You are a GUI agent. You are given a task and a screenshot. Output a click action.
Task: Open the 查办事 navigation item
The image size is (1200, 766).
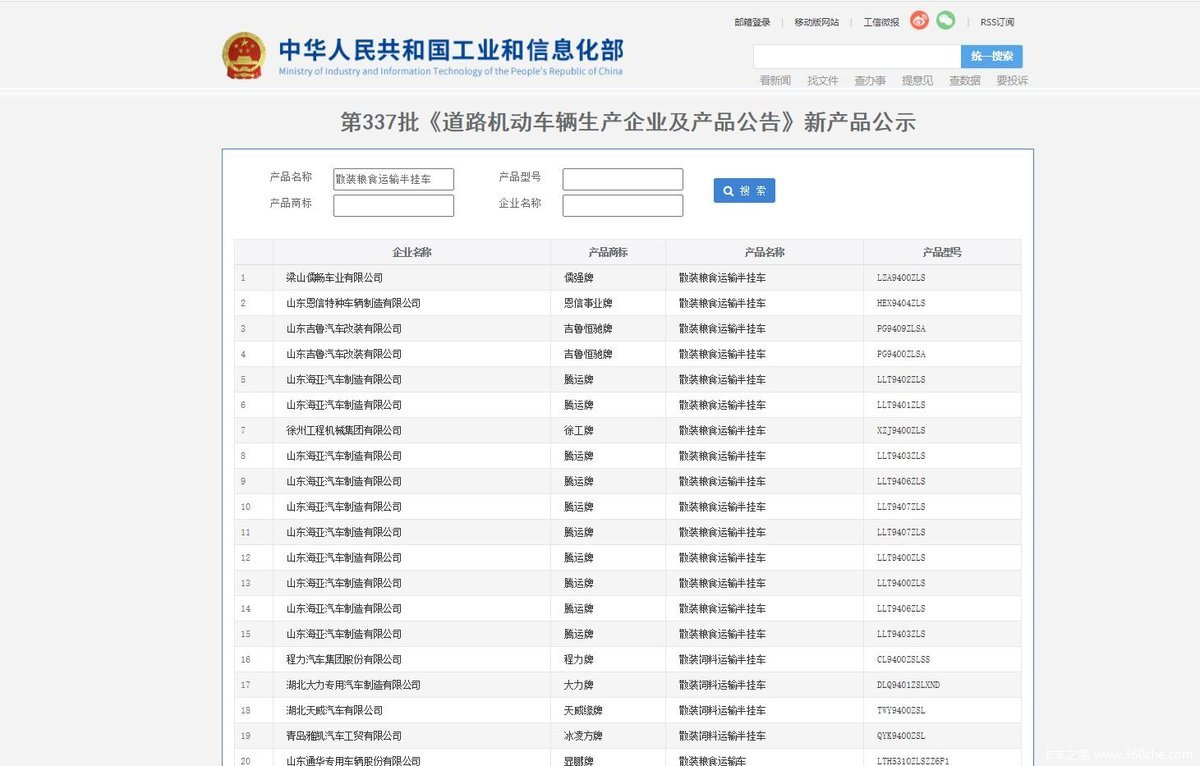[870, 81]
